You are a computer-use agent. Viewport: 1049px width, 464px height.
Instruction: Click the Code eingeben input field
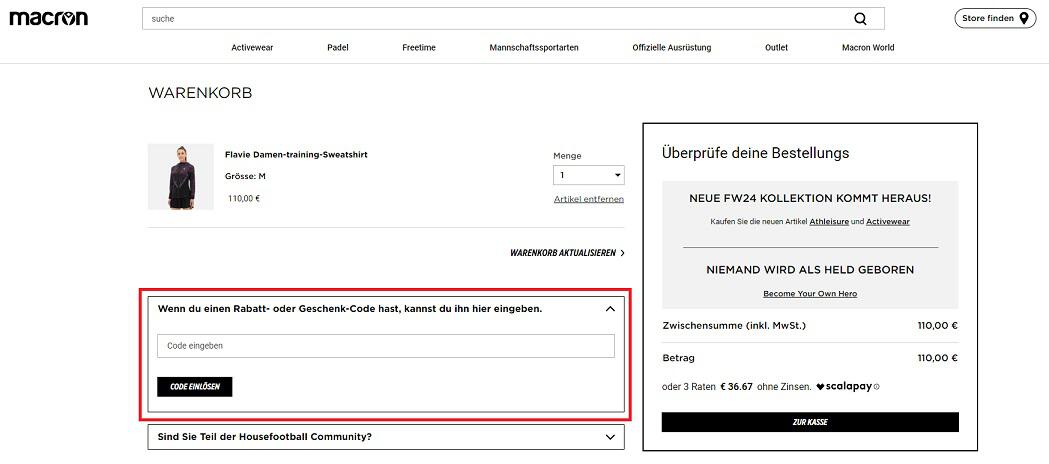(x=386, y=346)
